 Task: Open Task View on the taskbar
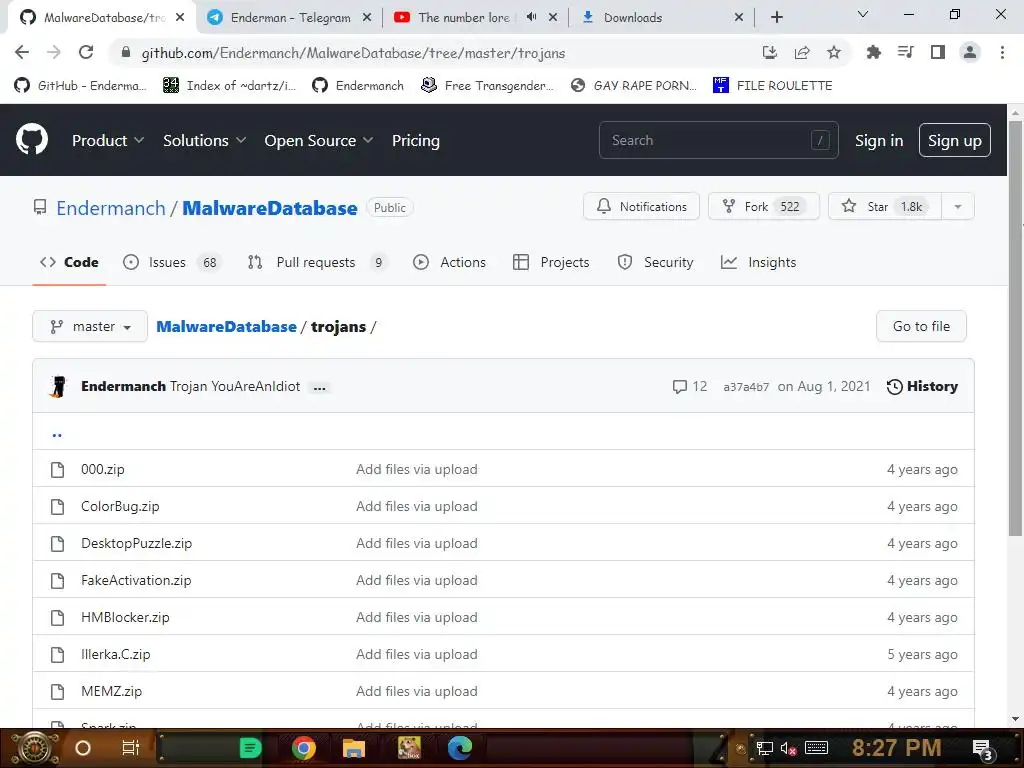coord(131,748)
